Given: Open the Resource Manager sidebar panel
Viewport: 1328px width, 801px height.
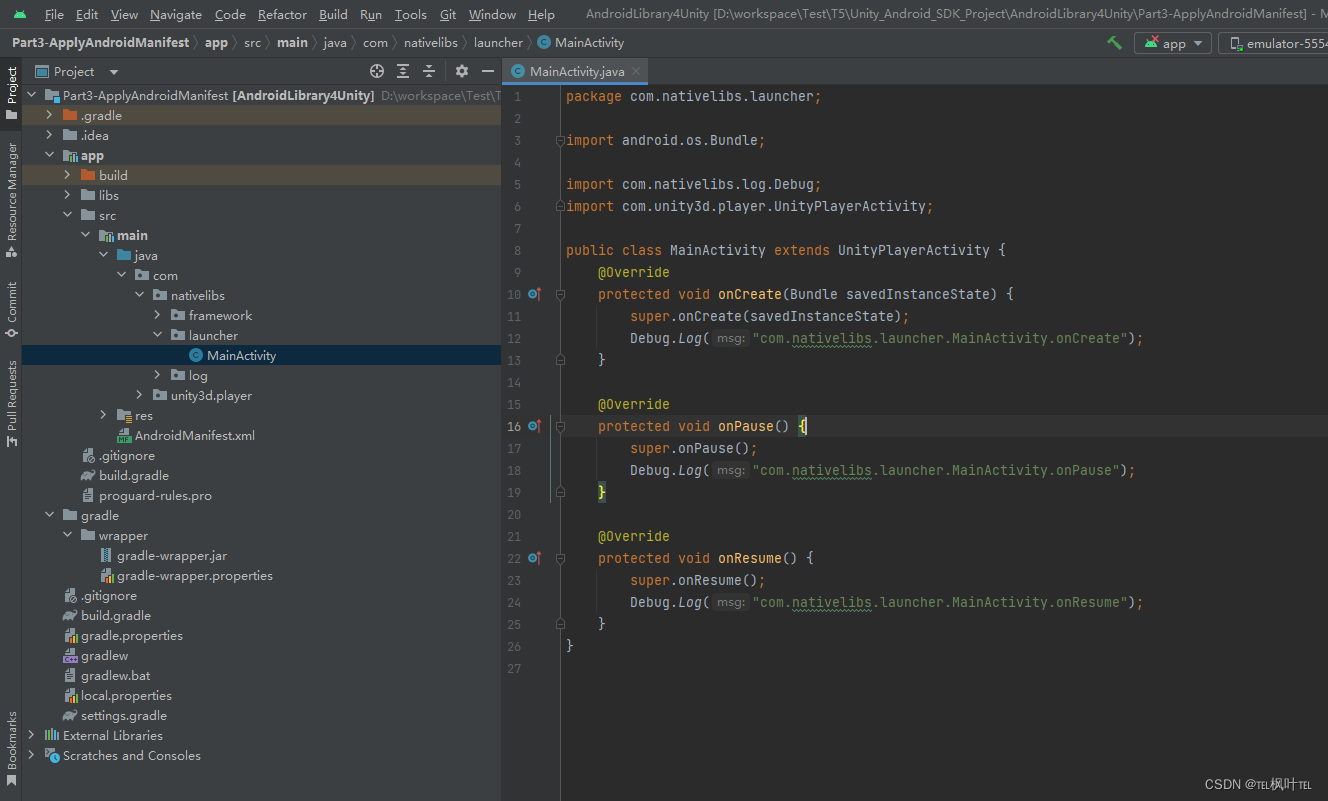Looking at the screenshot, I should [x=11, y=189].
